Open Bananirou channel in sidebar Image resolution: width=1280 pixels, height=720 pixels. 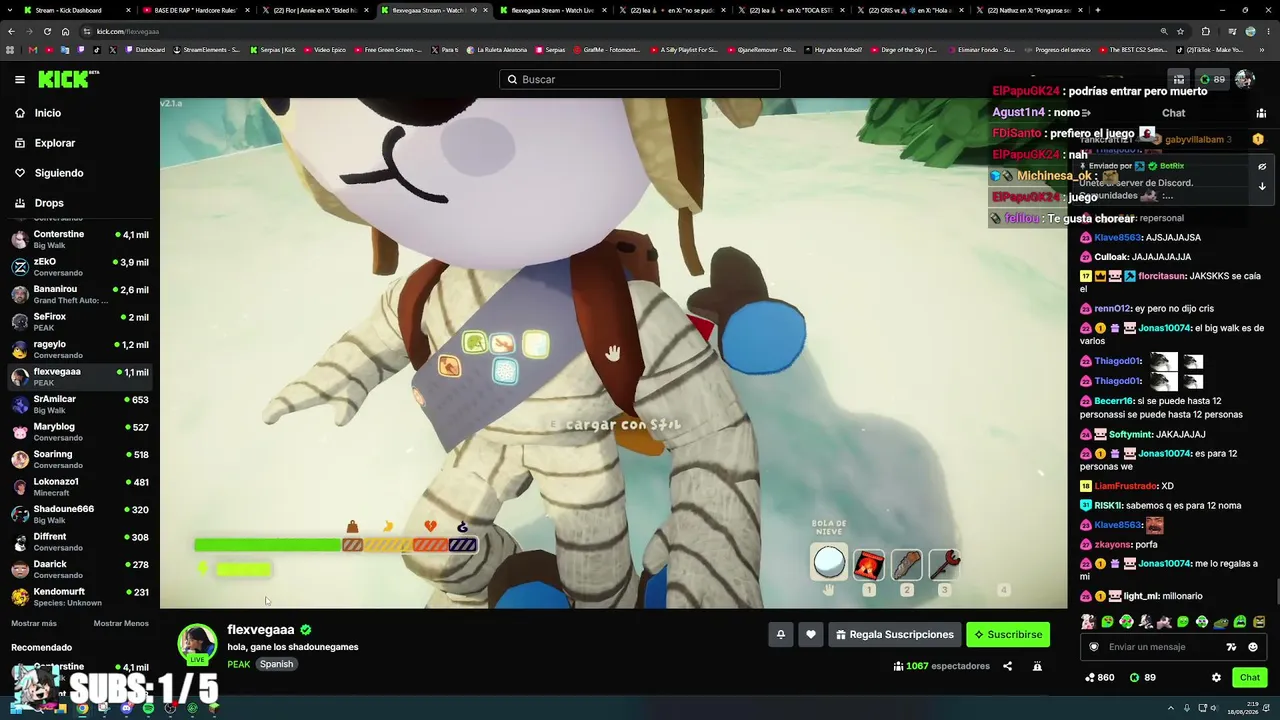(x=80, y=294)
